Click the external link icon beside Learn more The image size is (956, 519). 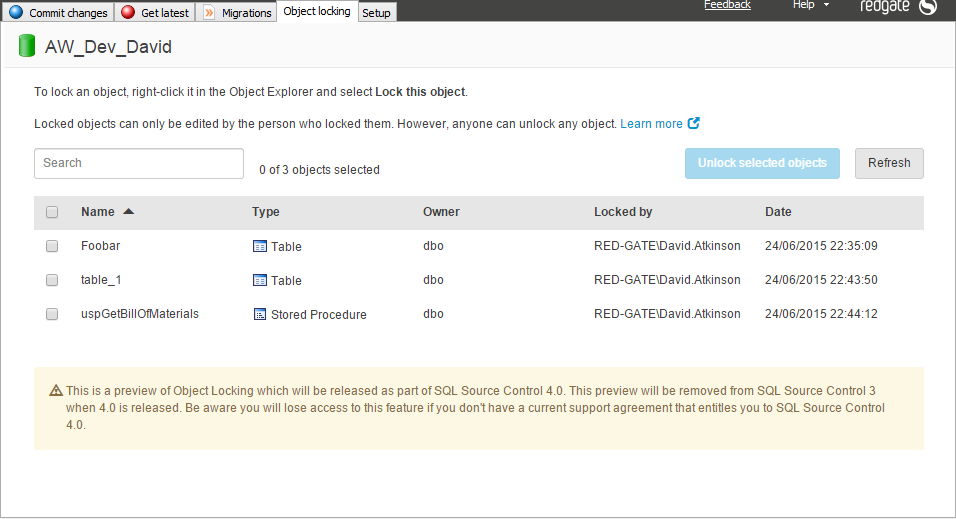693,123
